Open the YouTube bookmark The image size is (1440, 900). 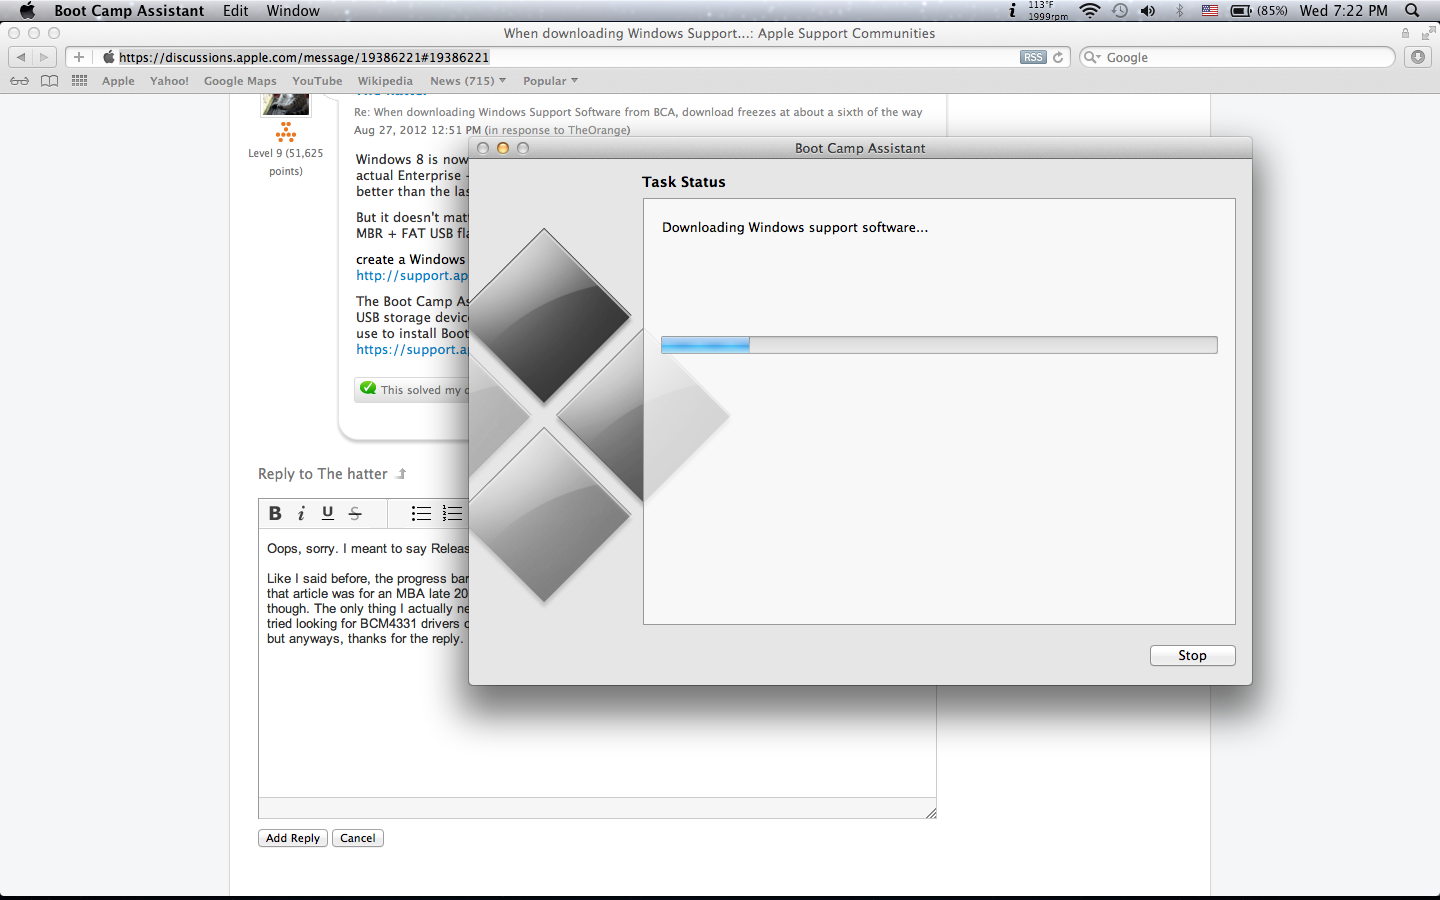point(317,81)
